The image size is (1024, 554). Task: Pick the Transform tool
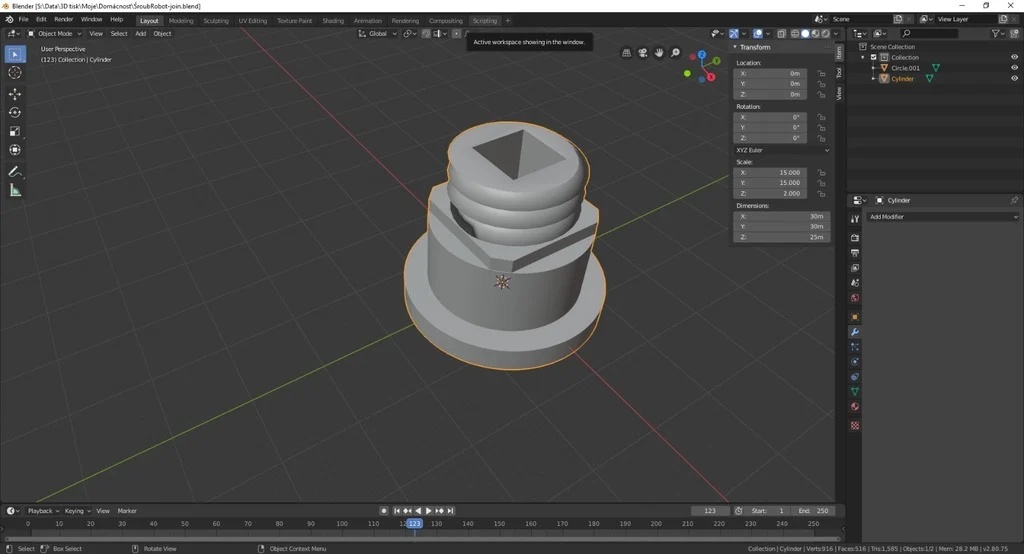[15, 150]
